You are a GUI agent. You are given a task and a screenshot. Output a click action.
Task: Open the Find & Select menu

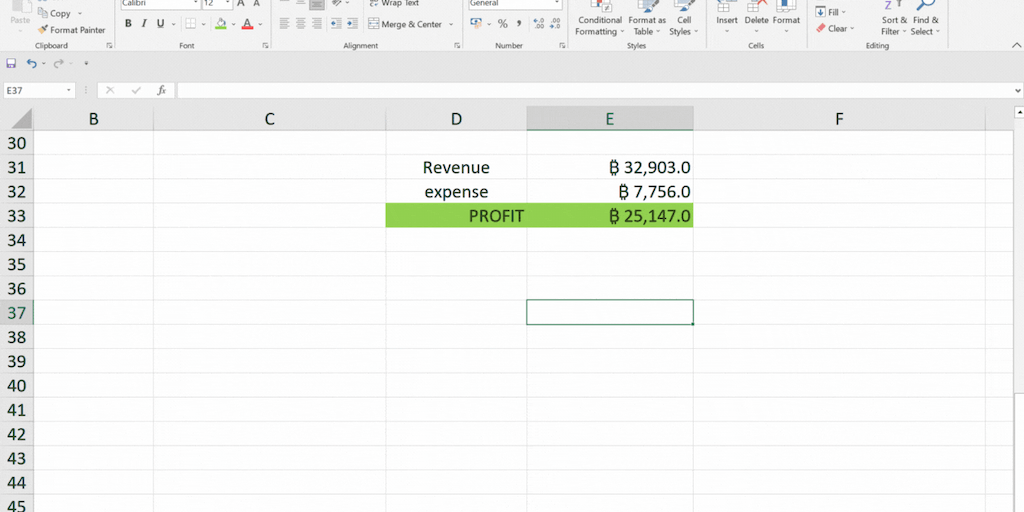coord(926,26)
